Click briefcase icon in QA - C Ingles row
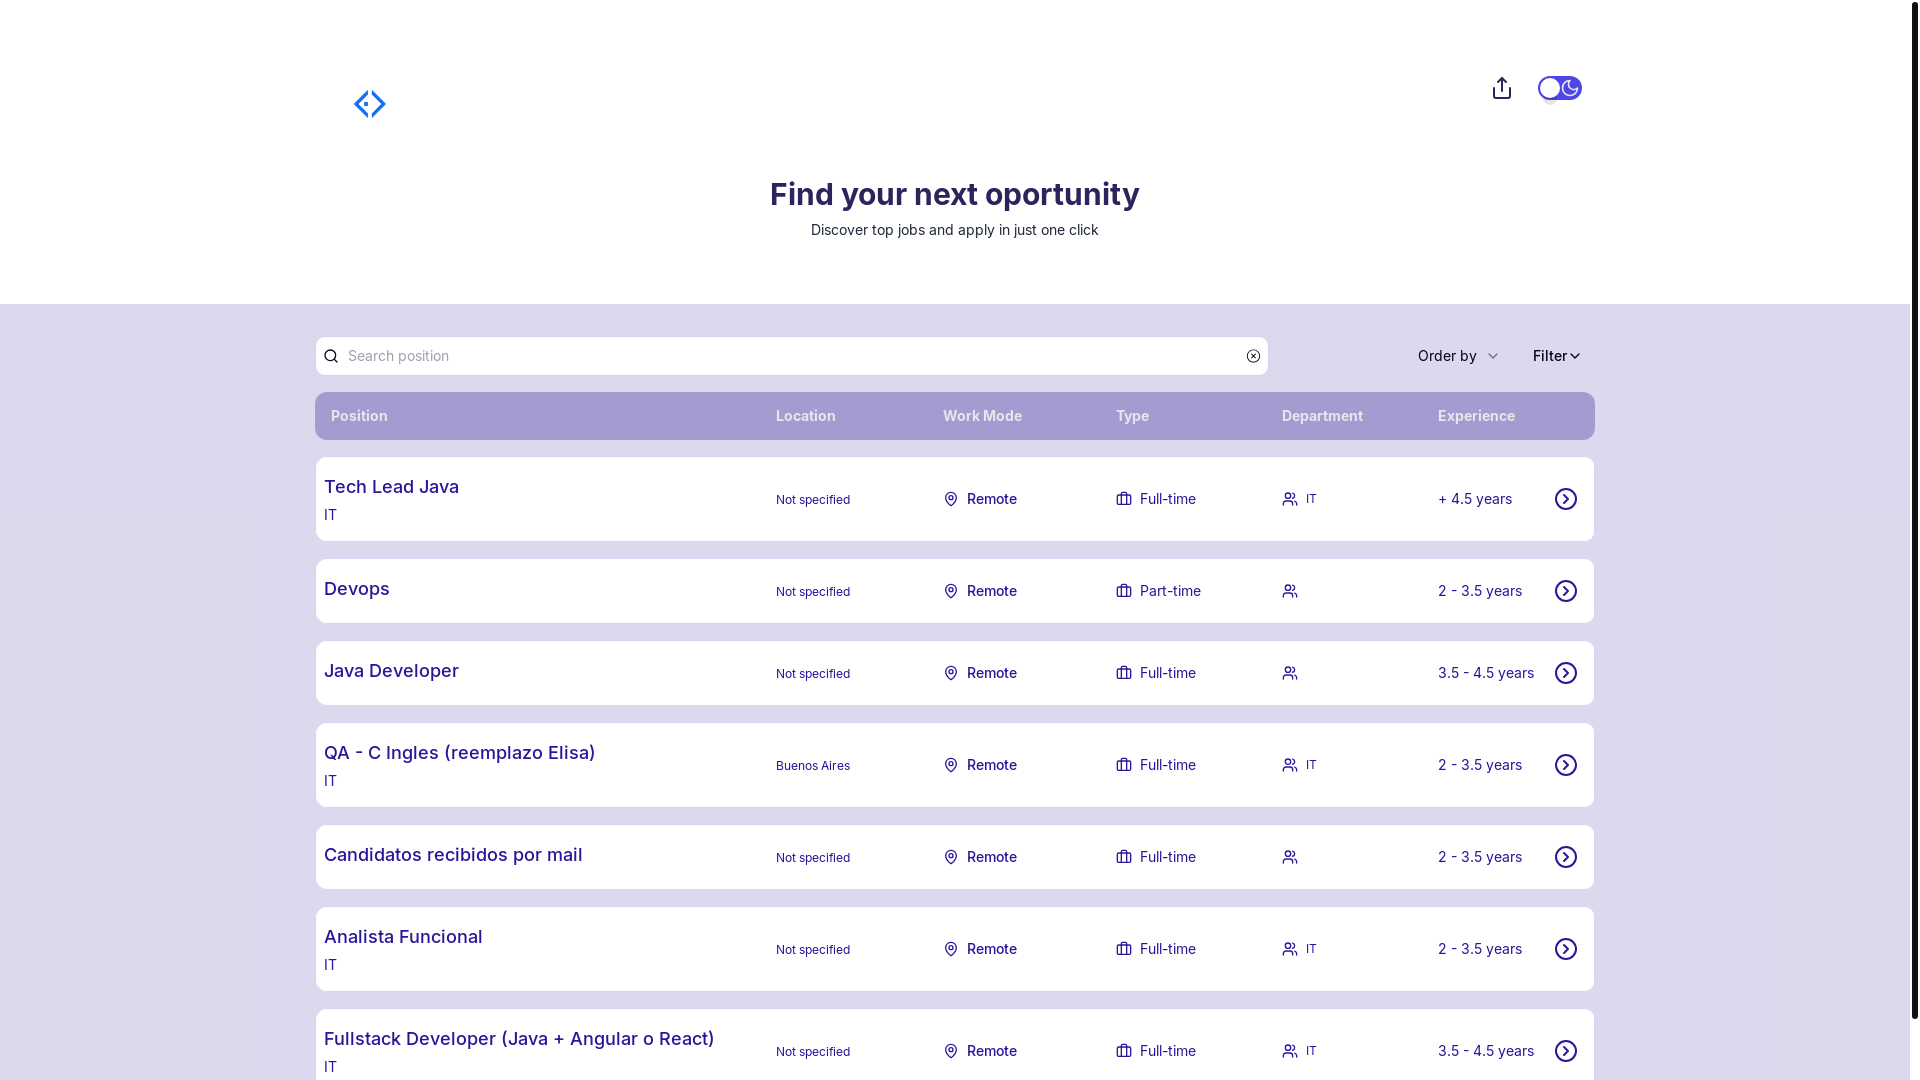Image resolution: width=1920 pixels, height=1080 pixels. 1124,765
